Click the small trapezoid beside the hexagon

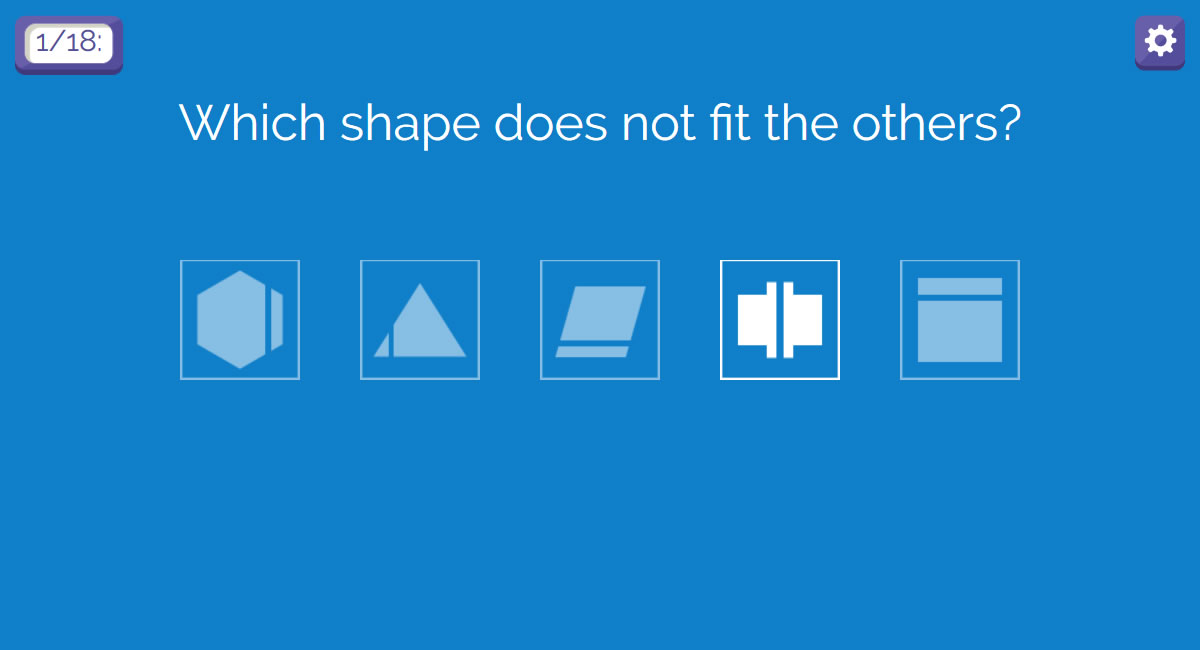pos(277,320)
